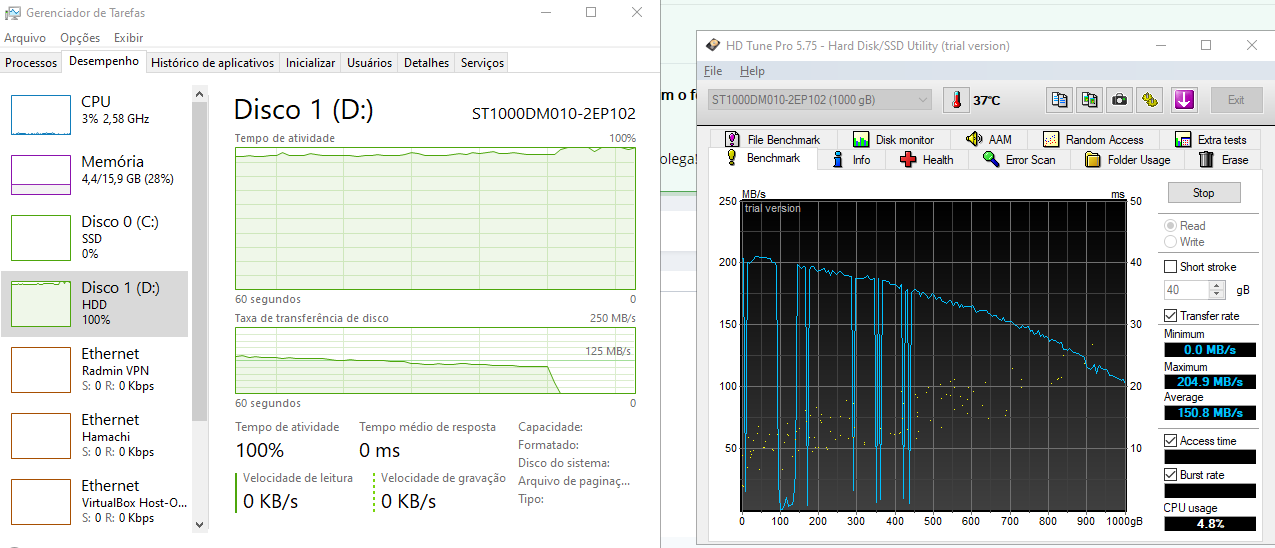Select the Benchmark tab in HD Tune
This screenshot has height=548, width=1275.
(x=762, y=158)
